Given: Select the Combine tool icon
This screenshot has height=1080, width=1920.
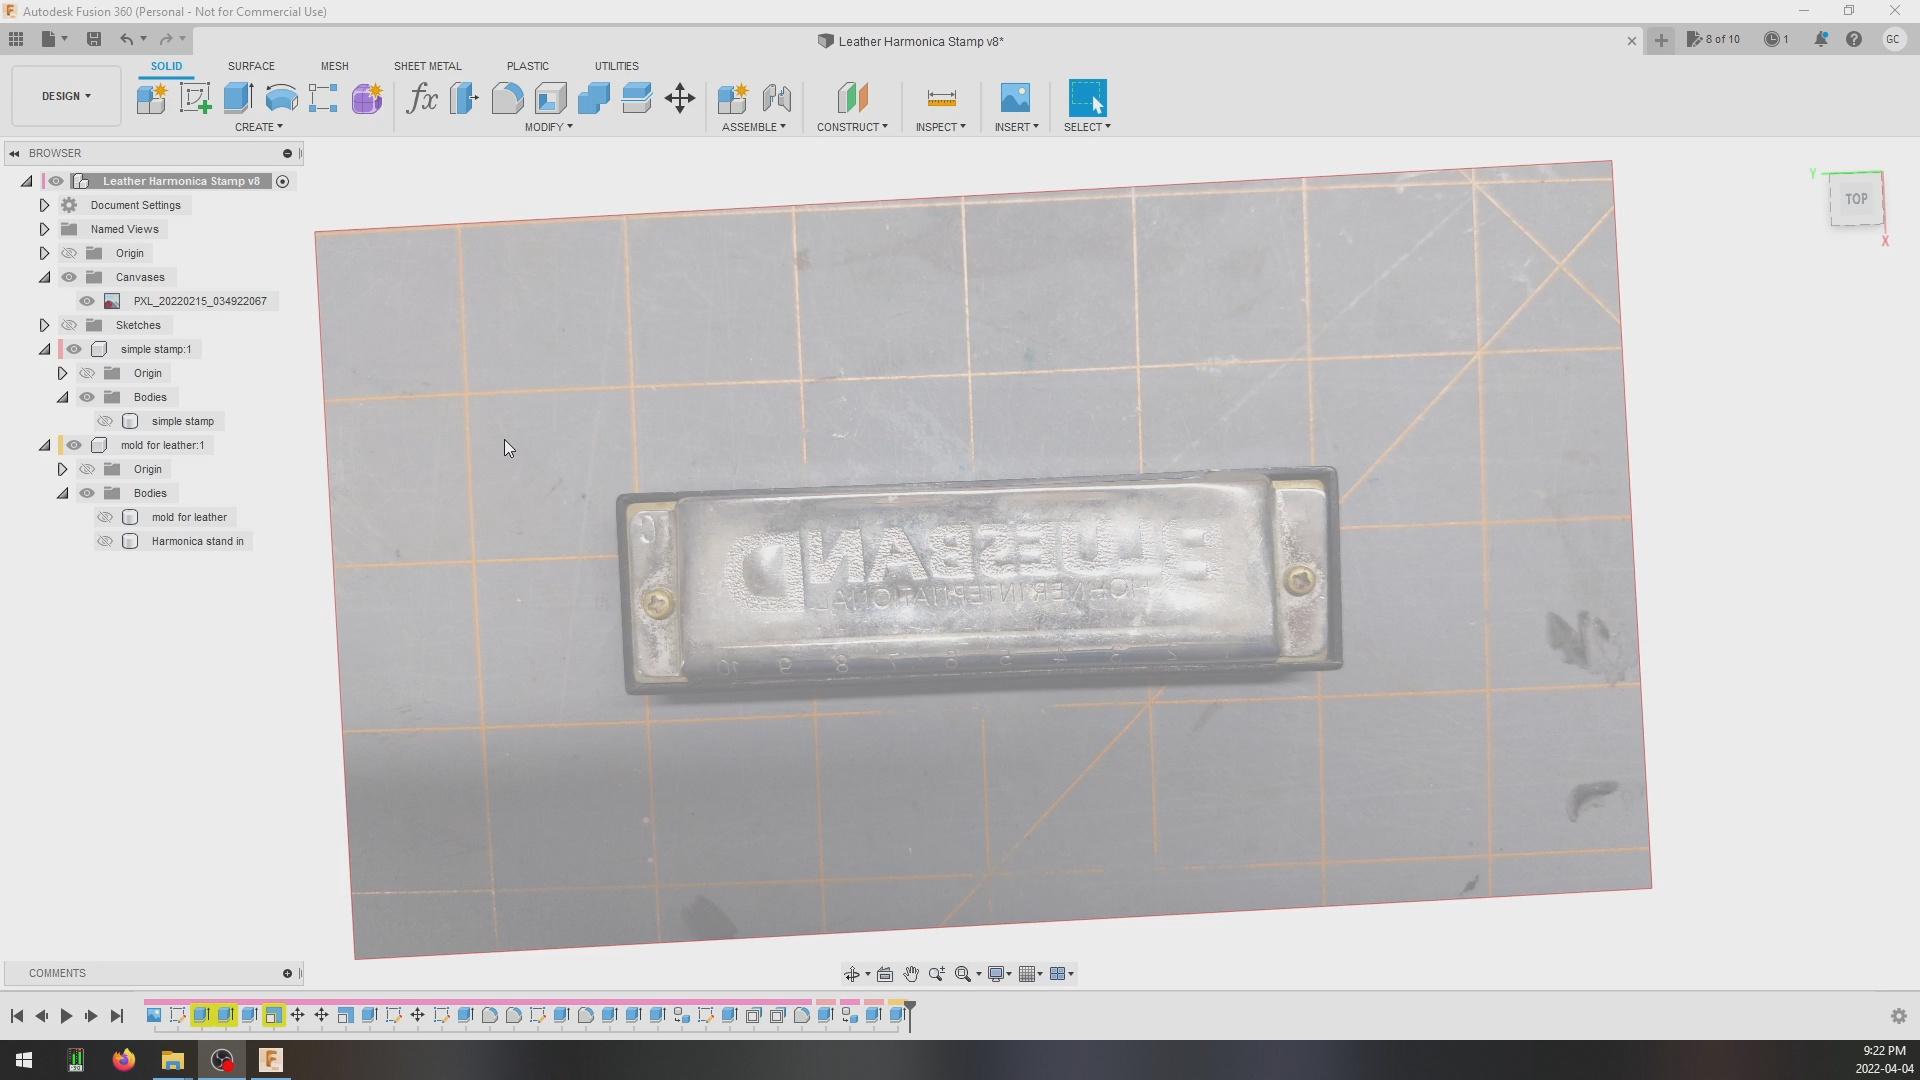Looking at the screenshot, I should tap(593, 98).
